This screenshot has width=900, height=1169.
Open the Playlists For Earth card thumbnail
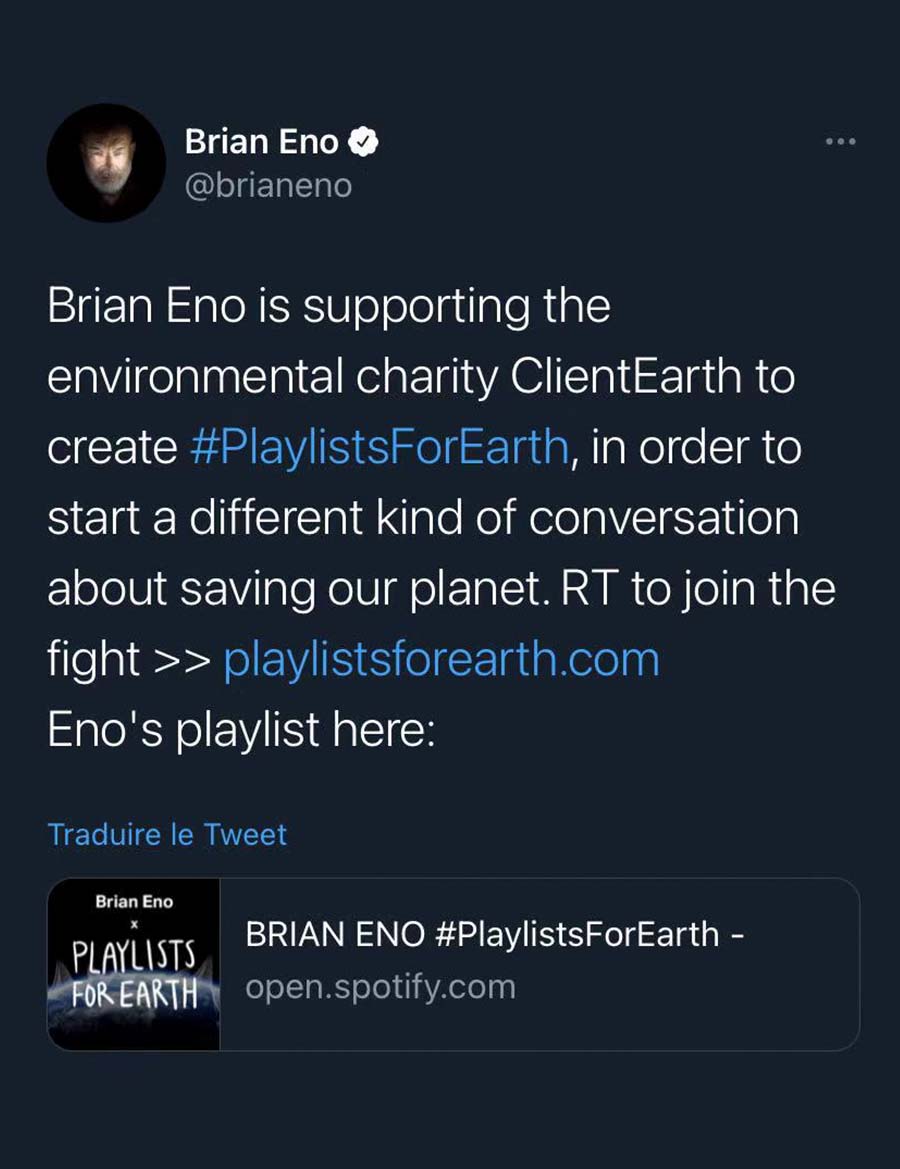point(134,964)
